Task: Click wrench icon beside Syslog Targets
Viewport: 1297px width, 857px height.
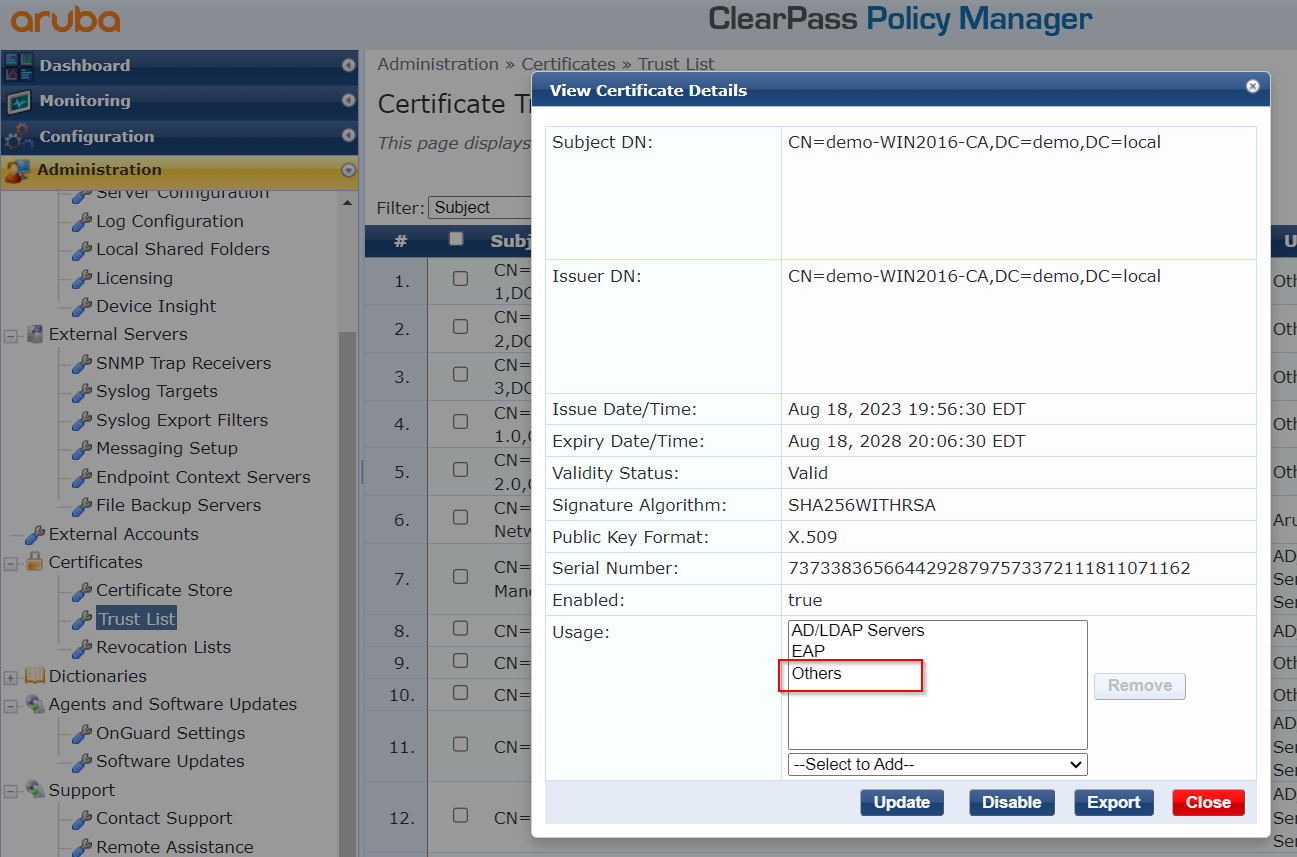Action: point(82,392)
